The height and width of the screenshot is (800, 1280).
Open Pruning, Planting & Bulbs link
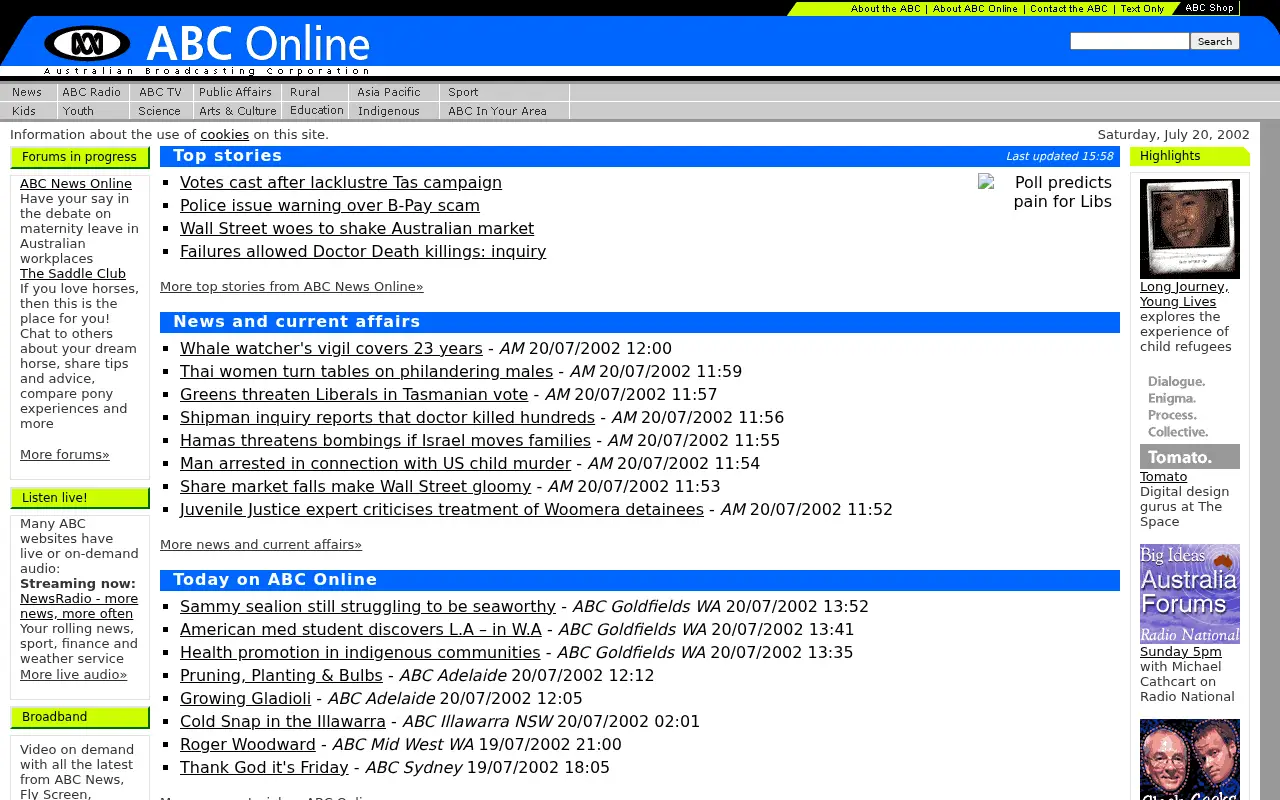click(x=281, y=675)
